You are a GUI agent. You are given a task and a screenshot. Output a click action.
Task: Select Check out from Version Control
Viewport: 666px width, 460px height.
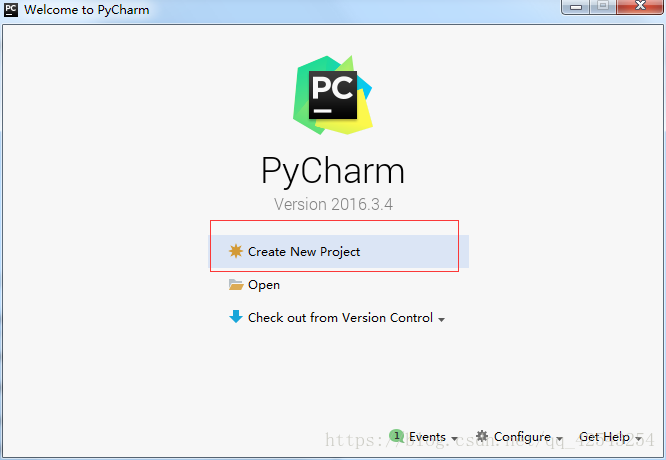340,317
